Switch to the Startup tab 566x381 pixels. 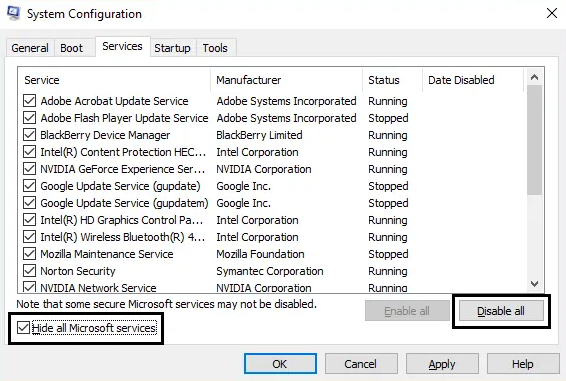point(173,48)
